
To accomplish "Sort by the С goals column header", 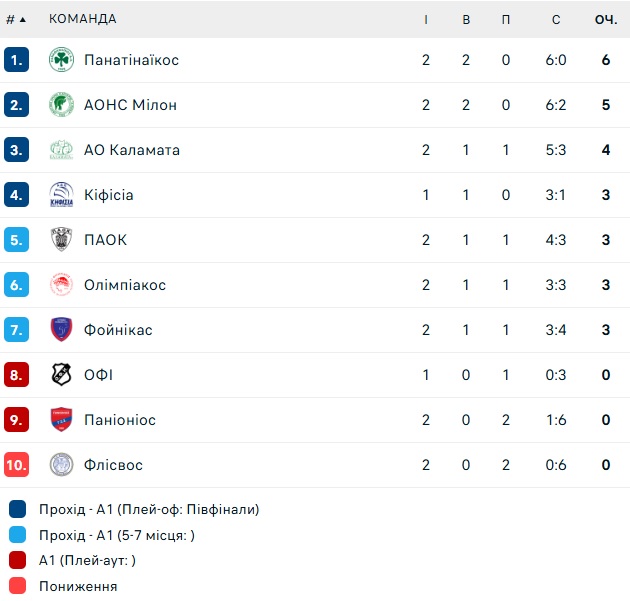I will coord(556,19).
